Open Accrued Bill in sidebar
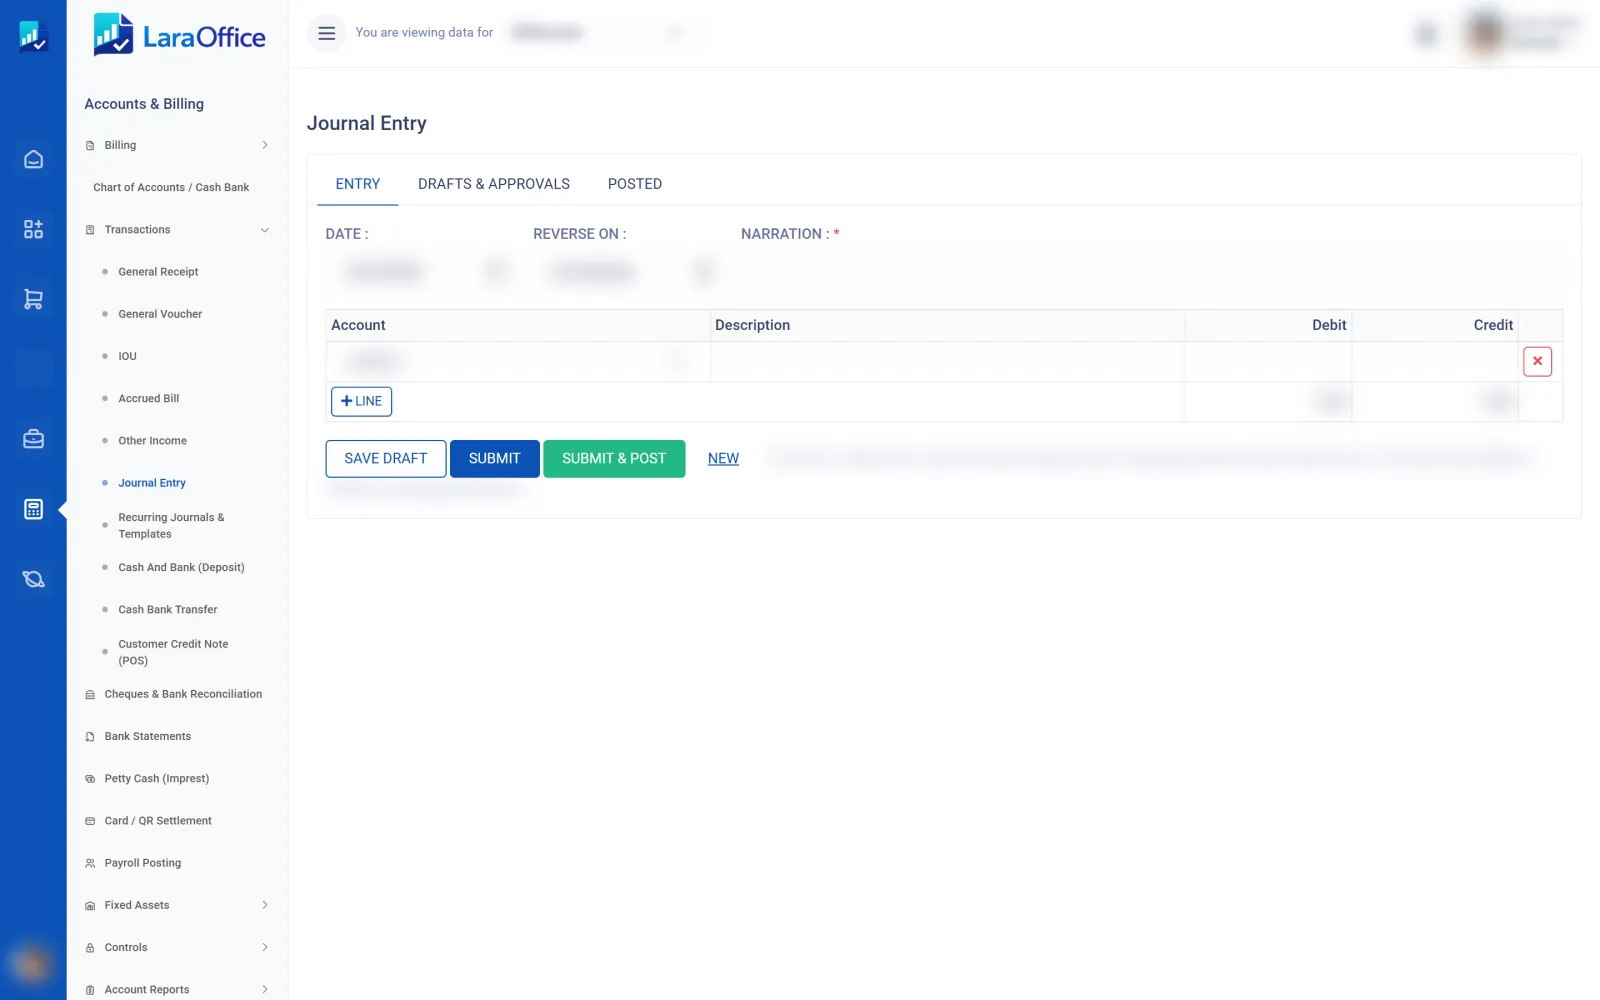Screen dimensions: 1600x1000 point(149,398)
